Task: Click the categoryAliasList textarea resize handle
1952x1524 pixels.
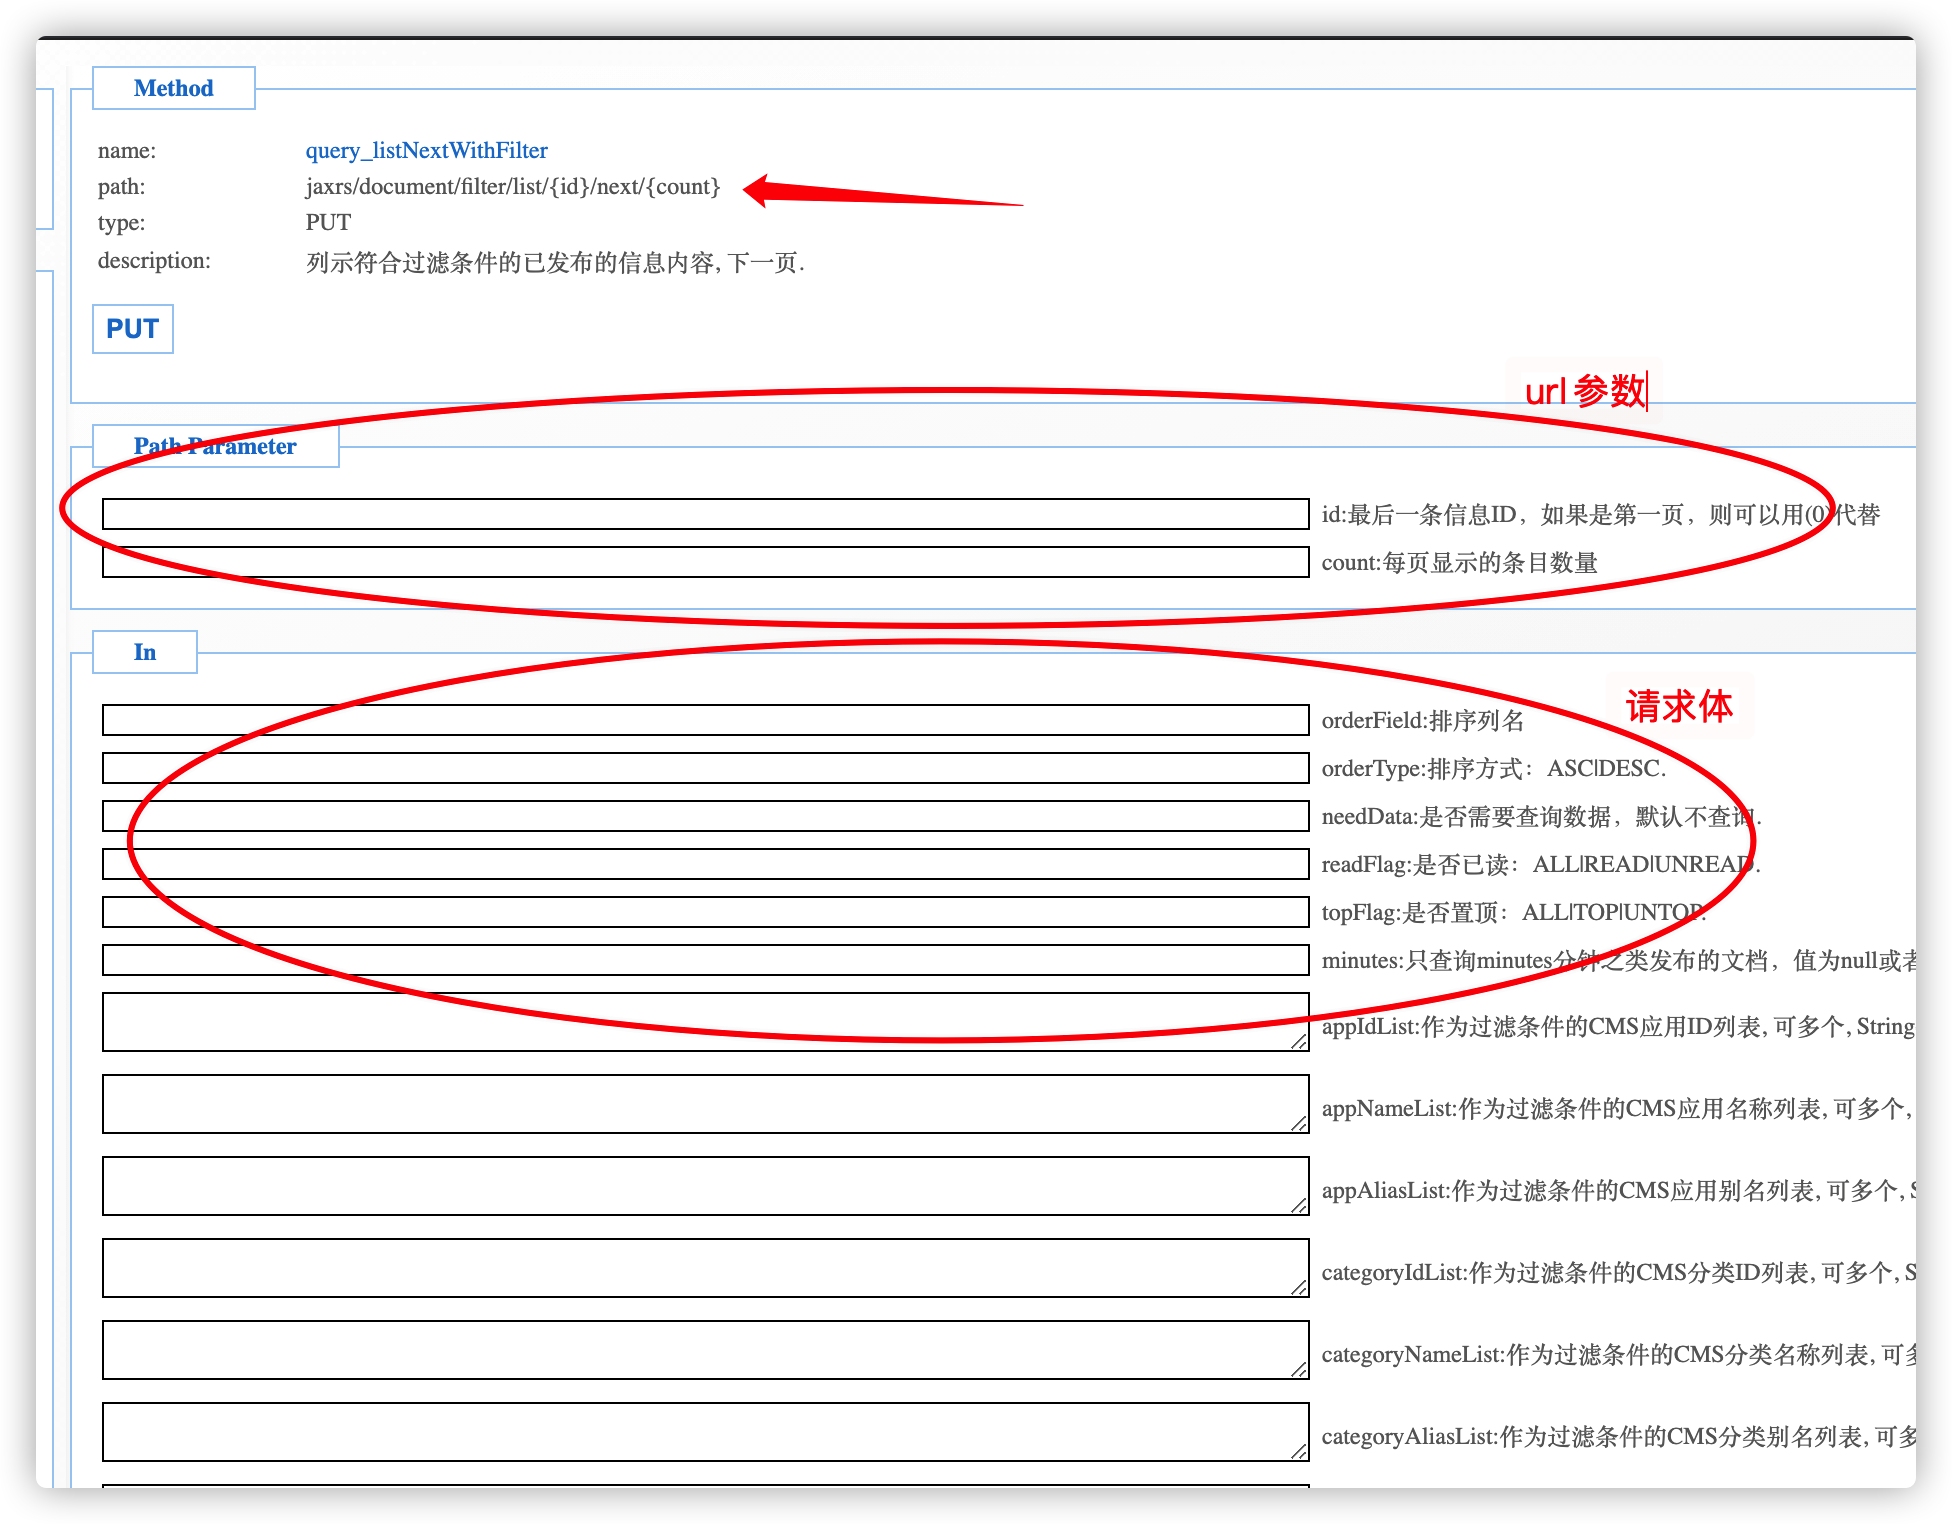Action: tap(1299, 1451)
